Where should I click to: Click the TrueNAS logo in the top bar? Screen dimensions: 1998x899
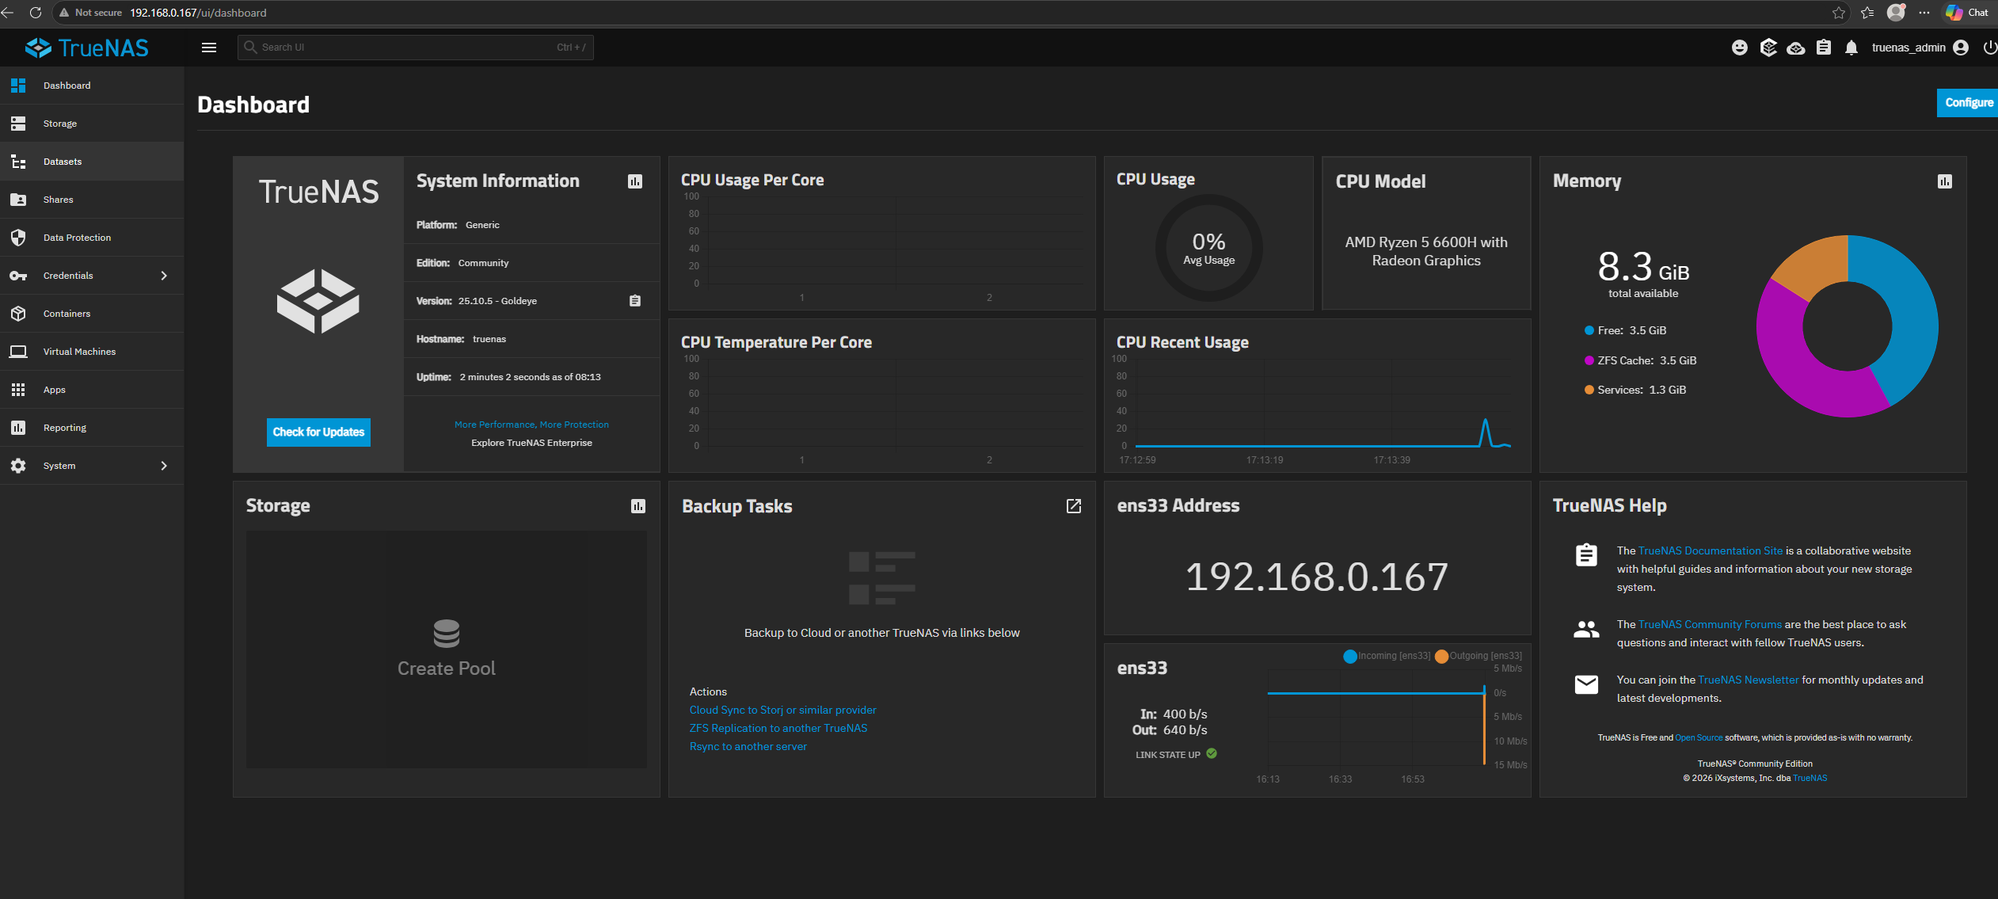pyautogui.click(x=87, y=47)
